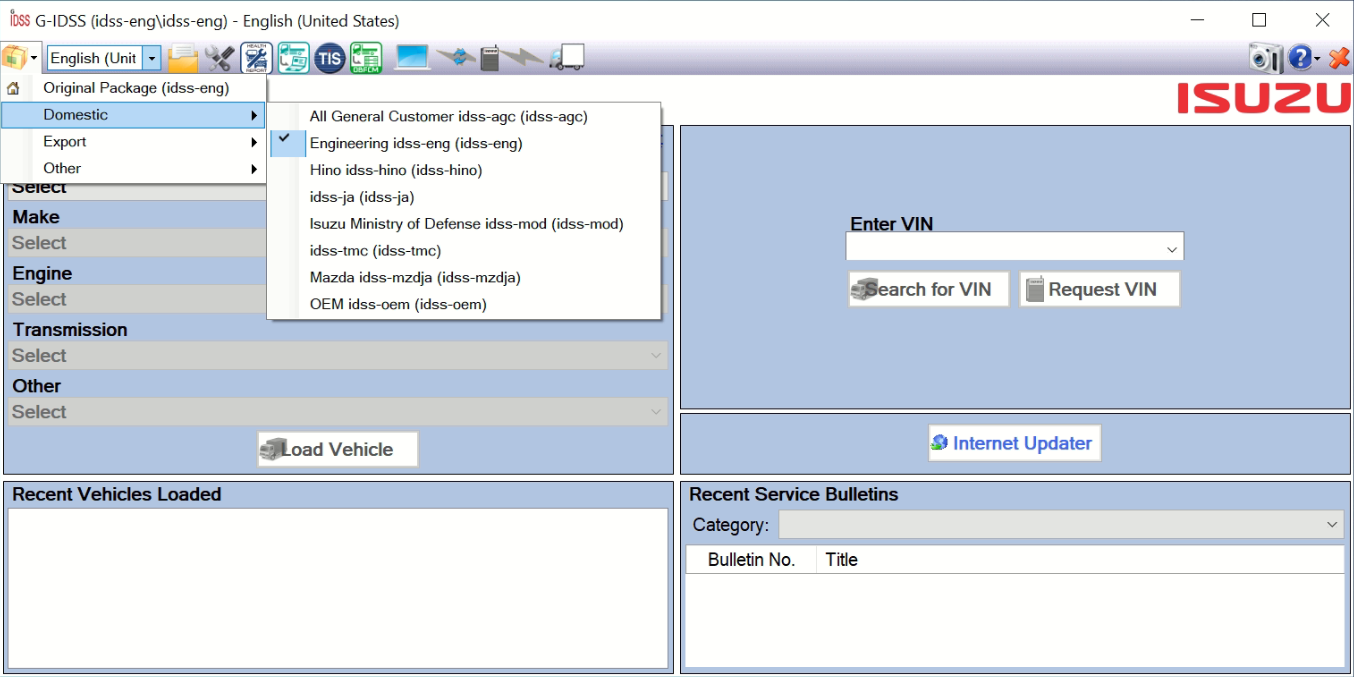Click the blue connection arrows icon
The height and width of the screenshot is (677, 1354).
coord(455,59)
